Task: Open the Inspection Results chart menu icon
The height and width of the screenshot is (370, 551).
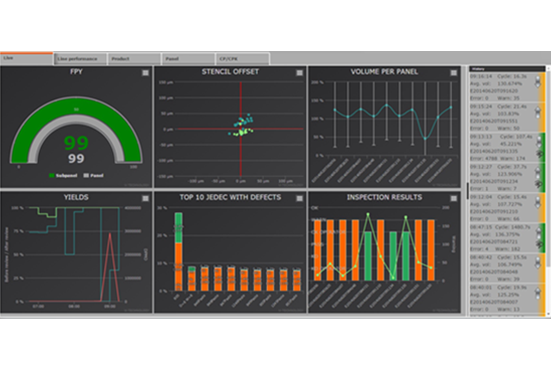Action: (454, 199)
